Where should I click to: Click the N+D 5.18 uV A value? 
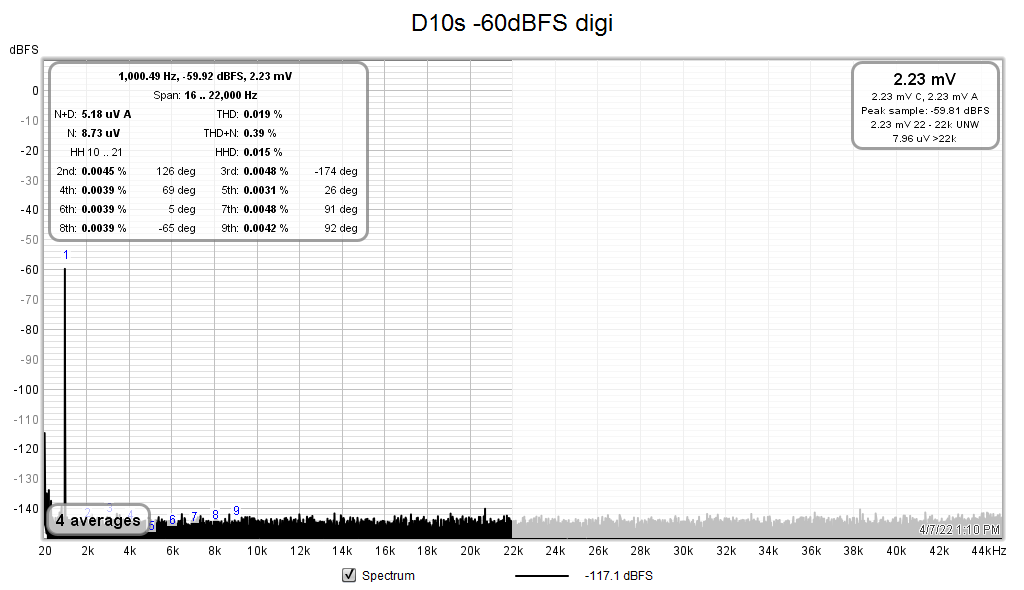click(x=106, y=114)
